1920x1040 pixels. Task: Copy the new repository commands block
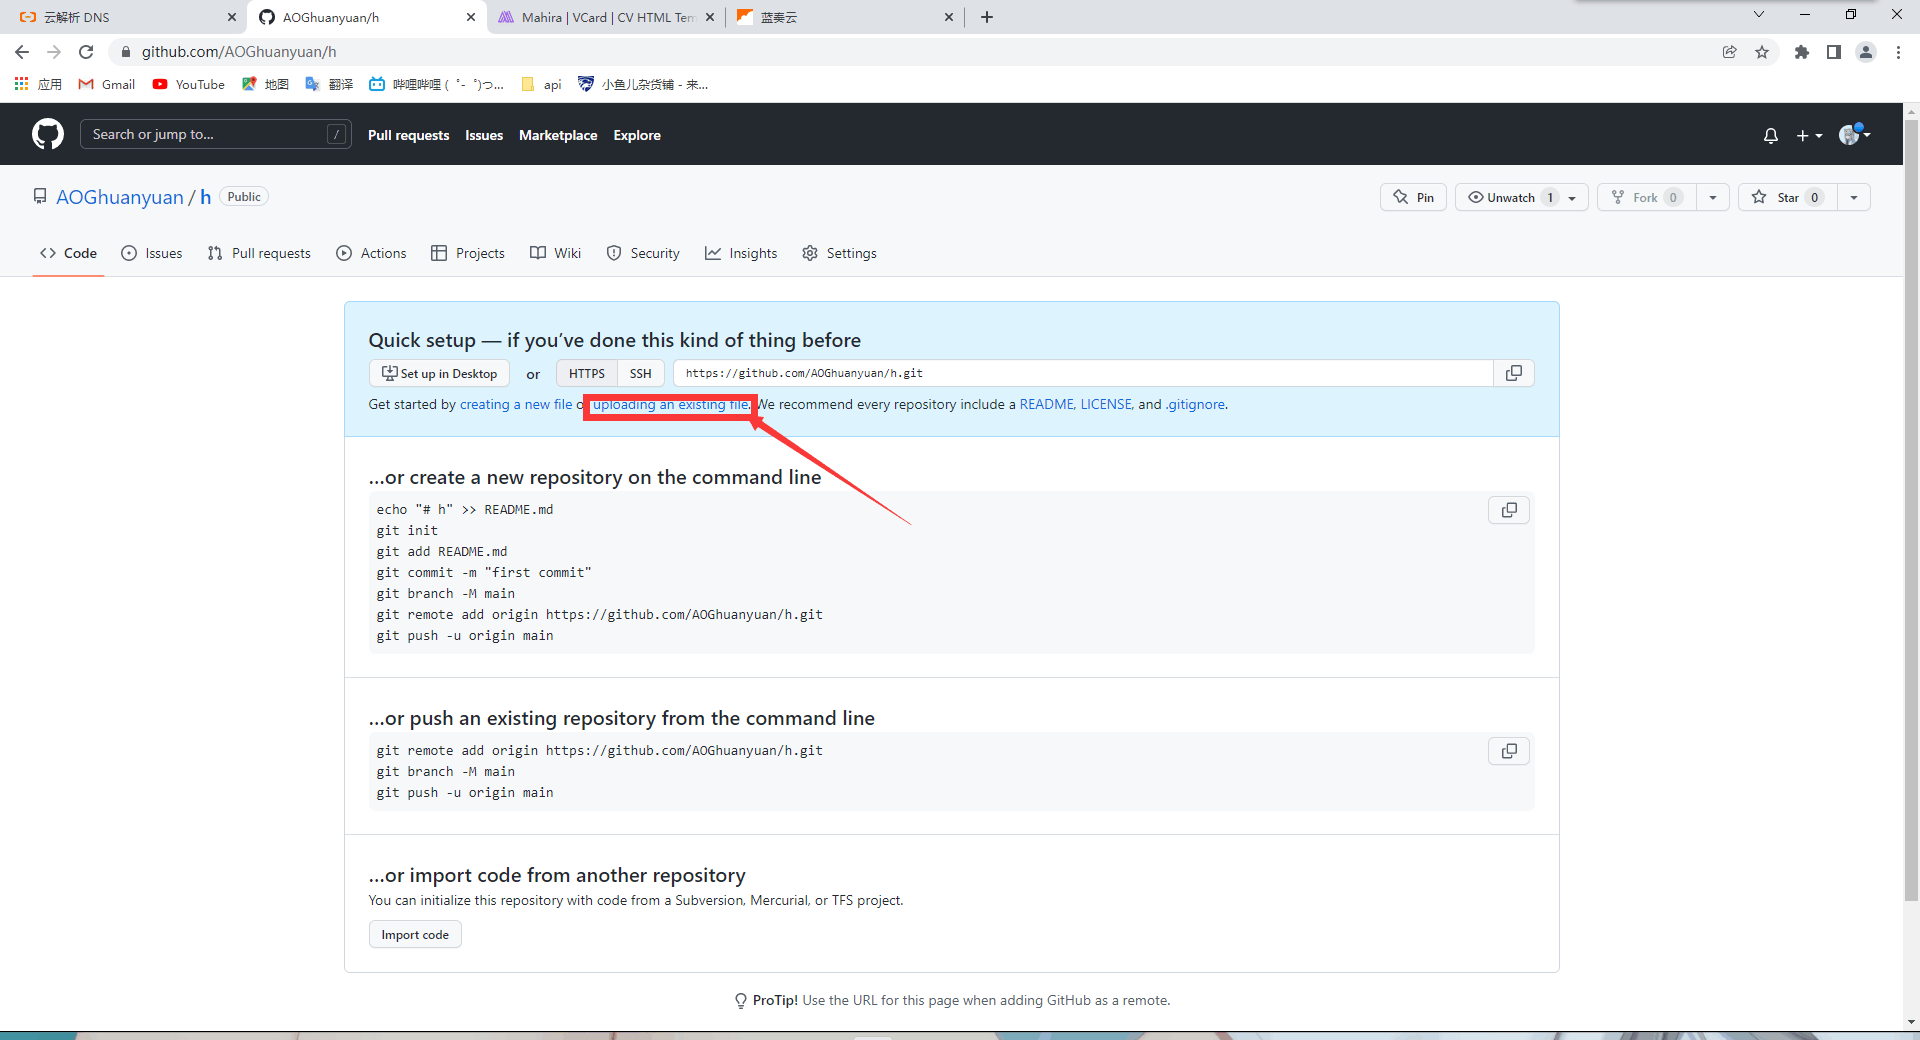coord(1508,510)
